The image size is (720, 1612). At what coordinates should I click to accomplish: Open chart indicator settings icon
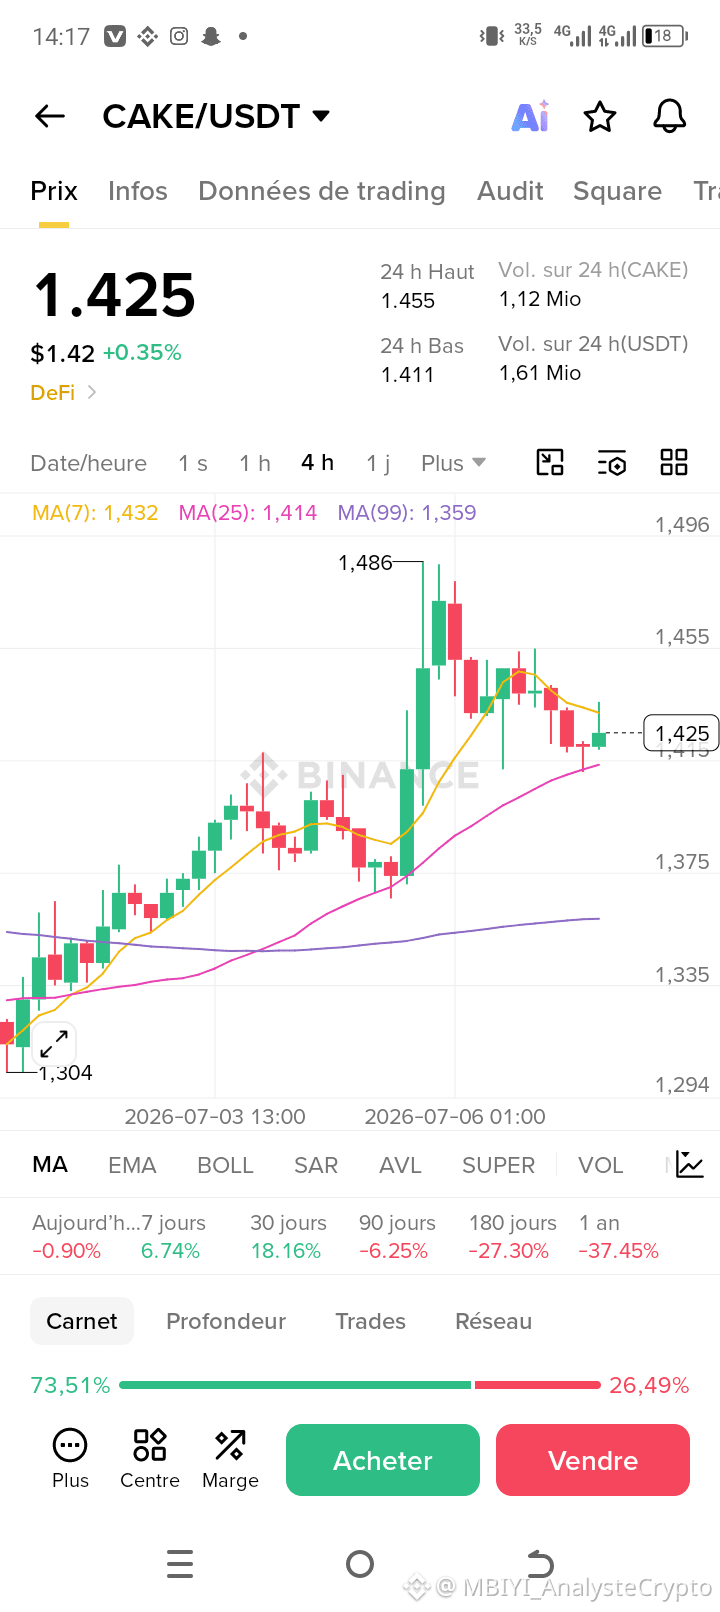[x=612, y=463]
